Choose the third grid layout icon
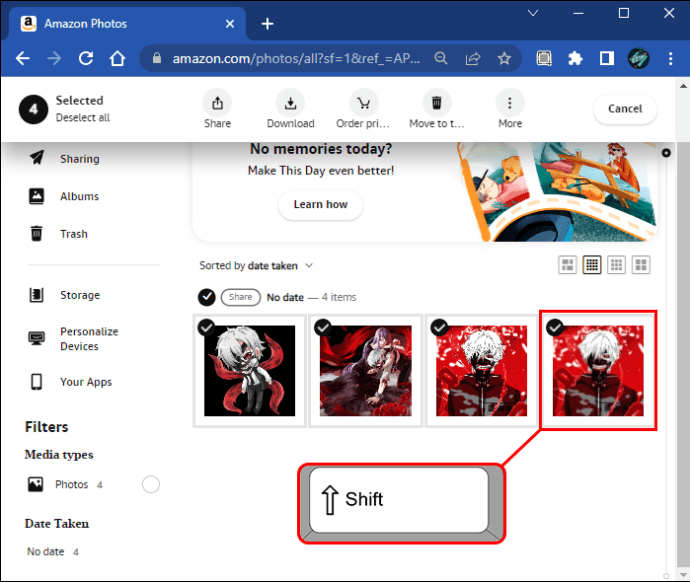The image size is (690, 582). tap(616, 265)
